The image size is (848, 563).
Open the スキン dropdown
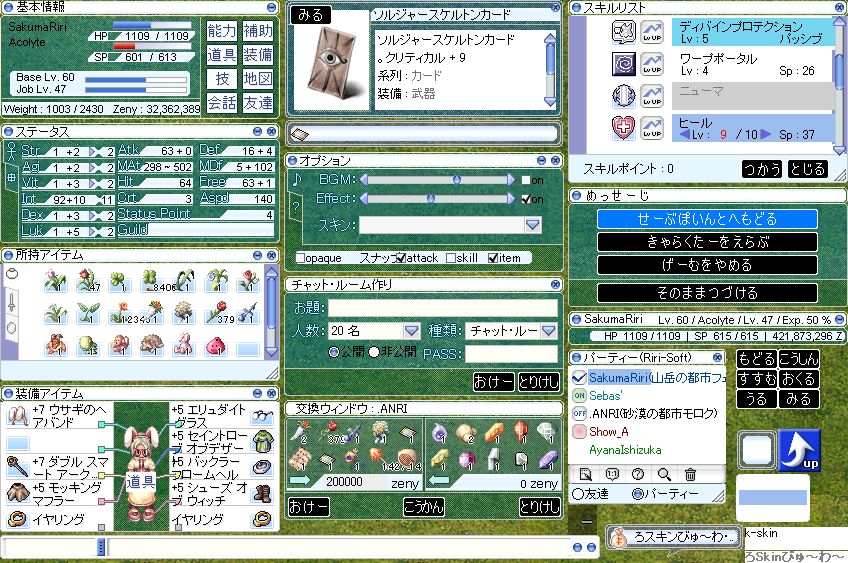(533, 224)
